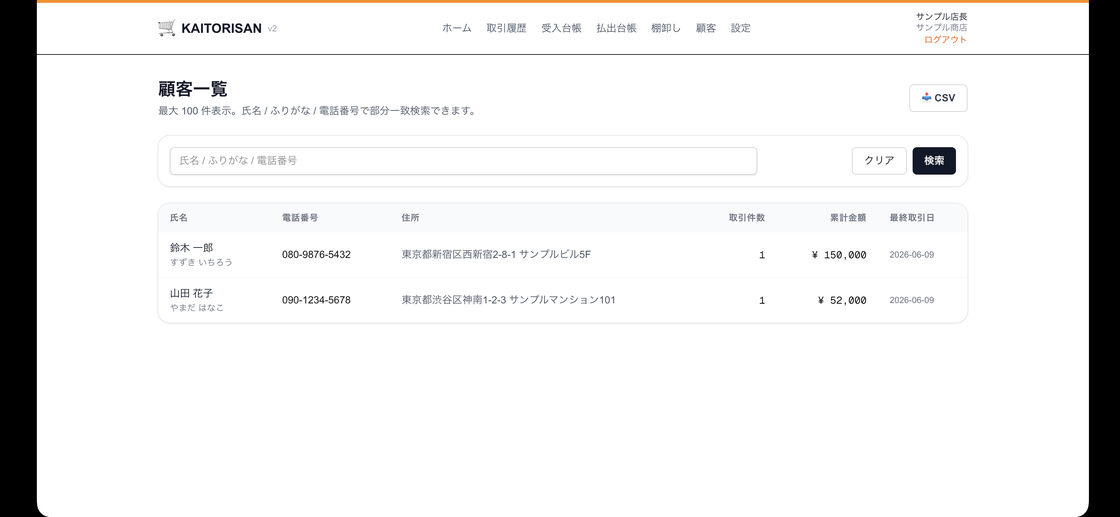Select customer name 鈴木 一郎
Image resolution: width=1120 pixels, height=517 pixels.
tap(191, 248)
